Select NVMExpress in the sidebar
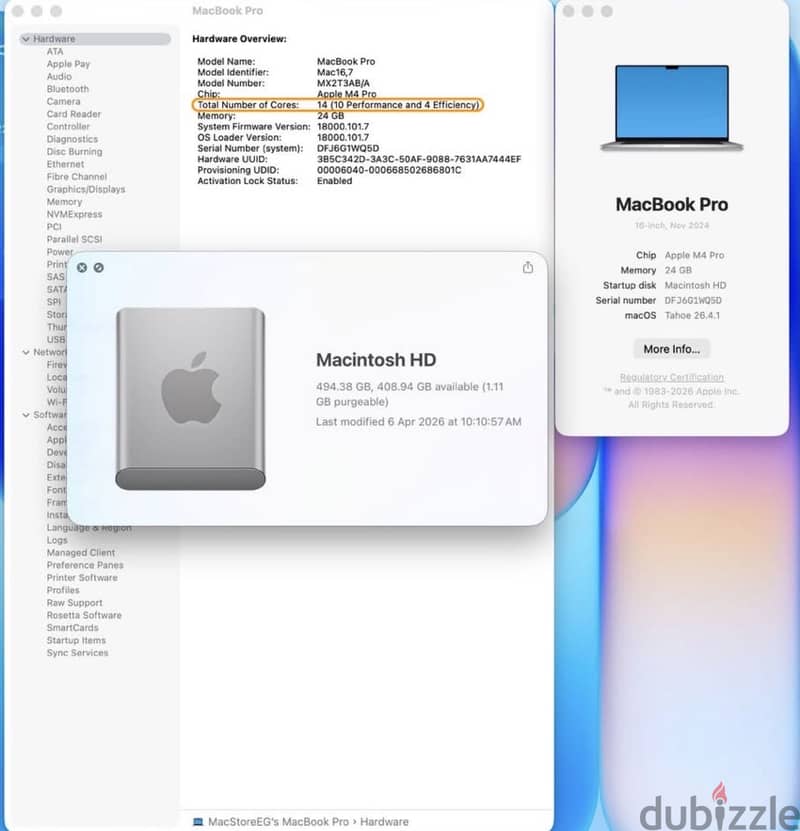Image resolution: width=800 pixels, height=831 pixels. (x=75, y=215)
